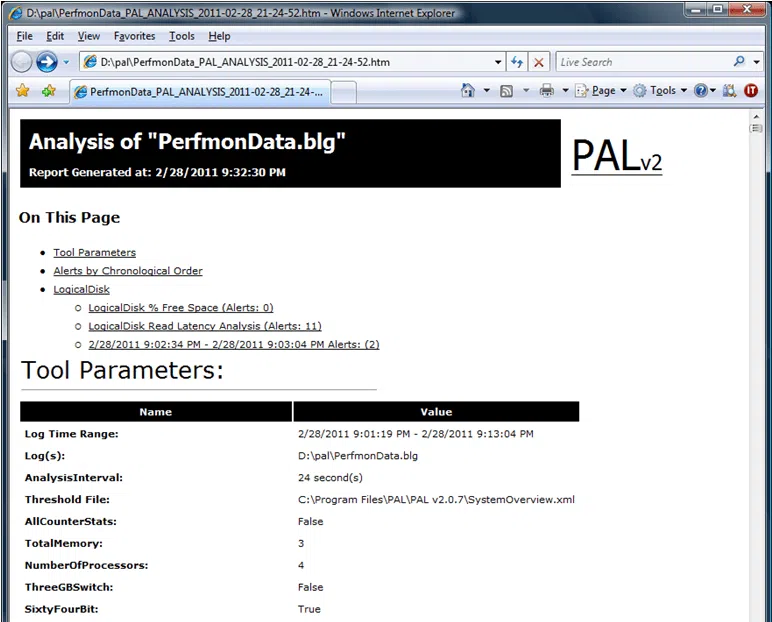
Task: Click the PALv2 logo link
Action: [x=616, y=155]
